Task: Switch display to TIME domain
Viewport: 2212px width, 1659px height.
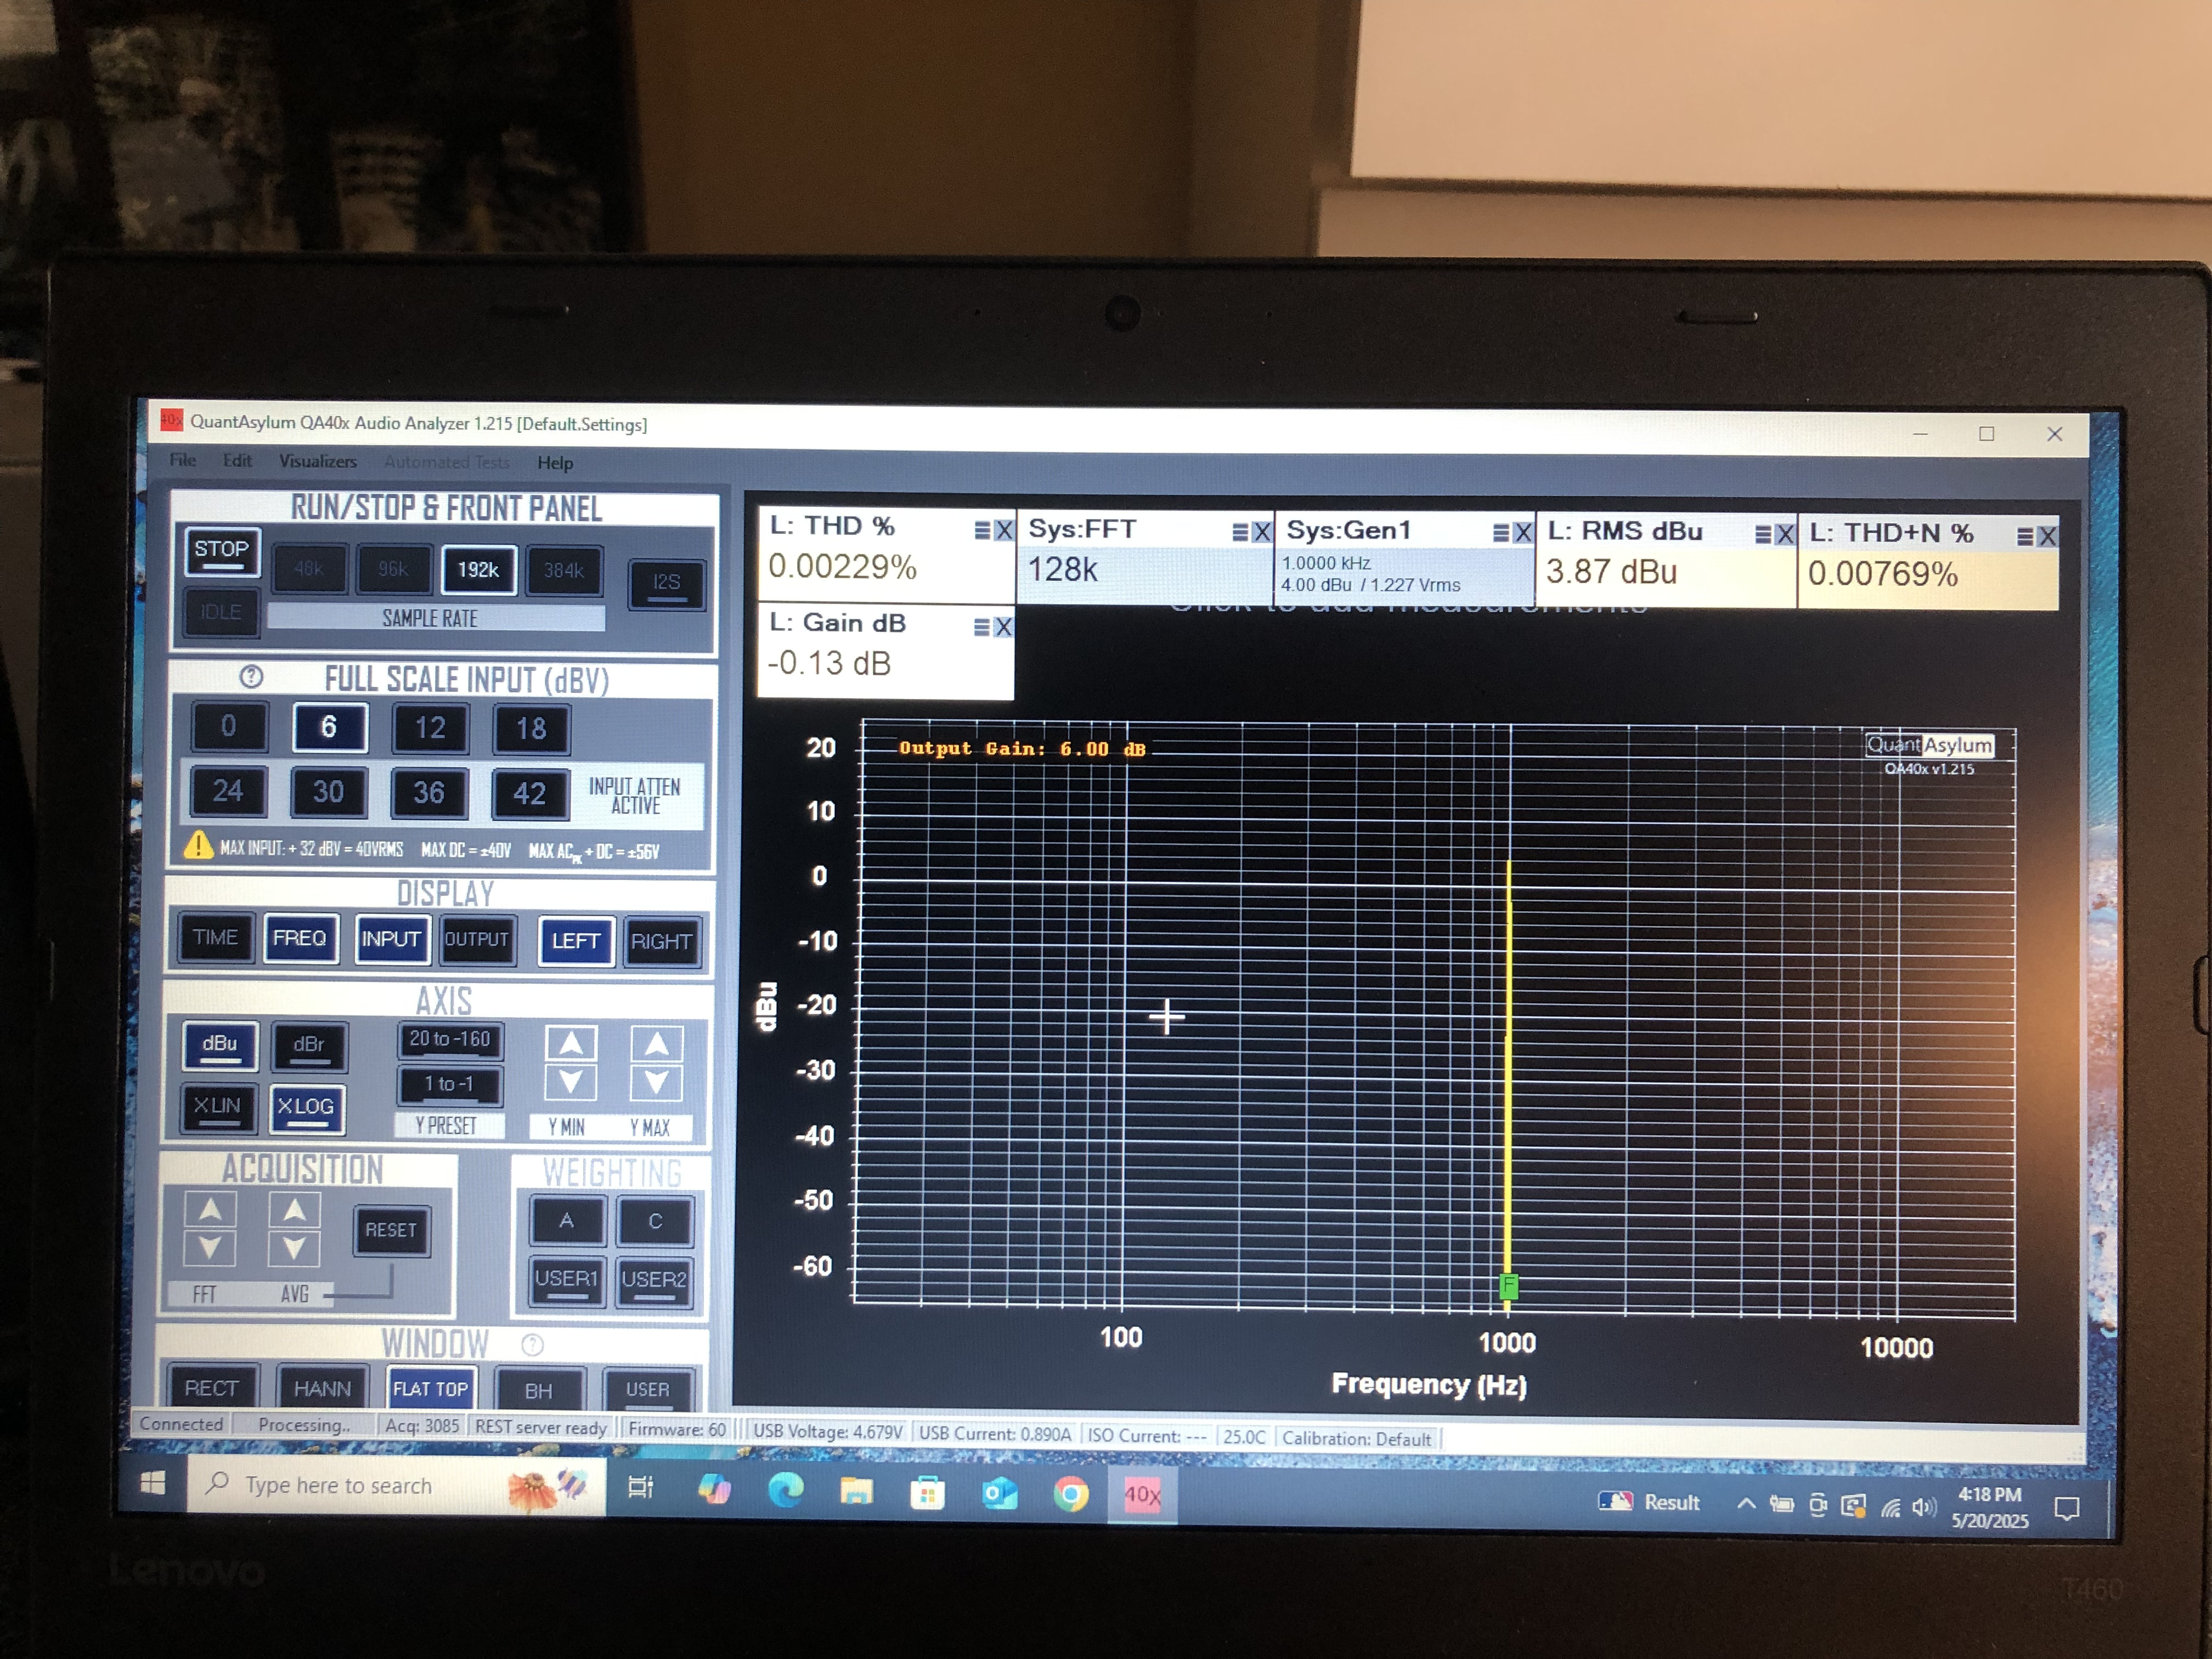Action: pyautogui.click(x=216, y=938)
